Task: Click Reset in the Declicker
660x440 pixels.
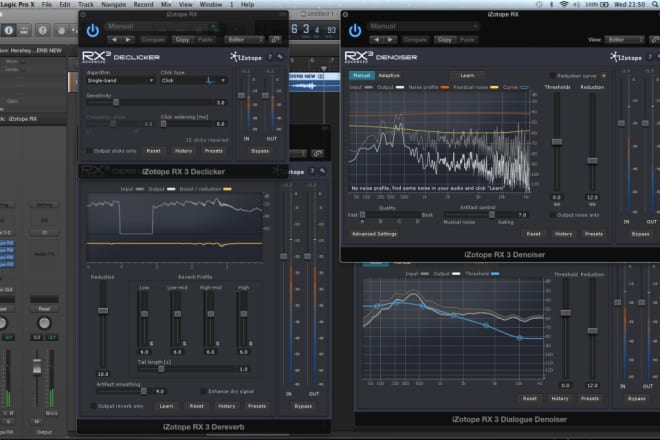Action: (x=153, y=151)
